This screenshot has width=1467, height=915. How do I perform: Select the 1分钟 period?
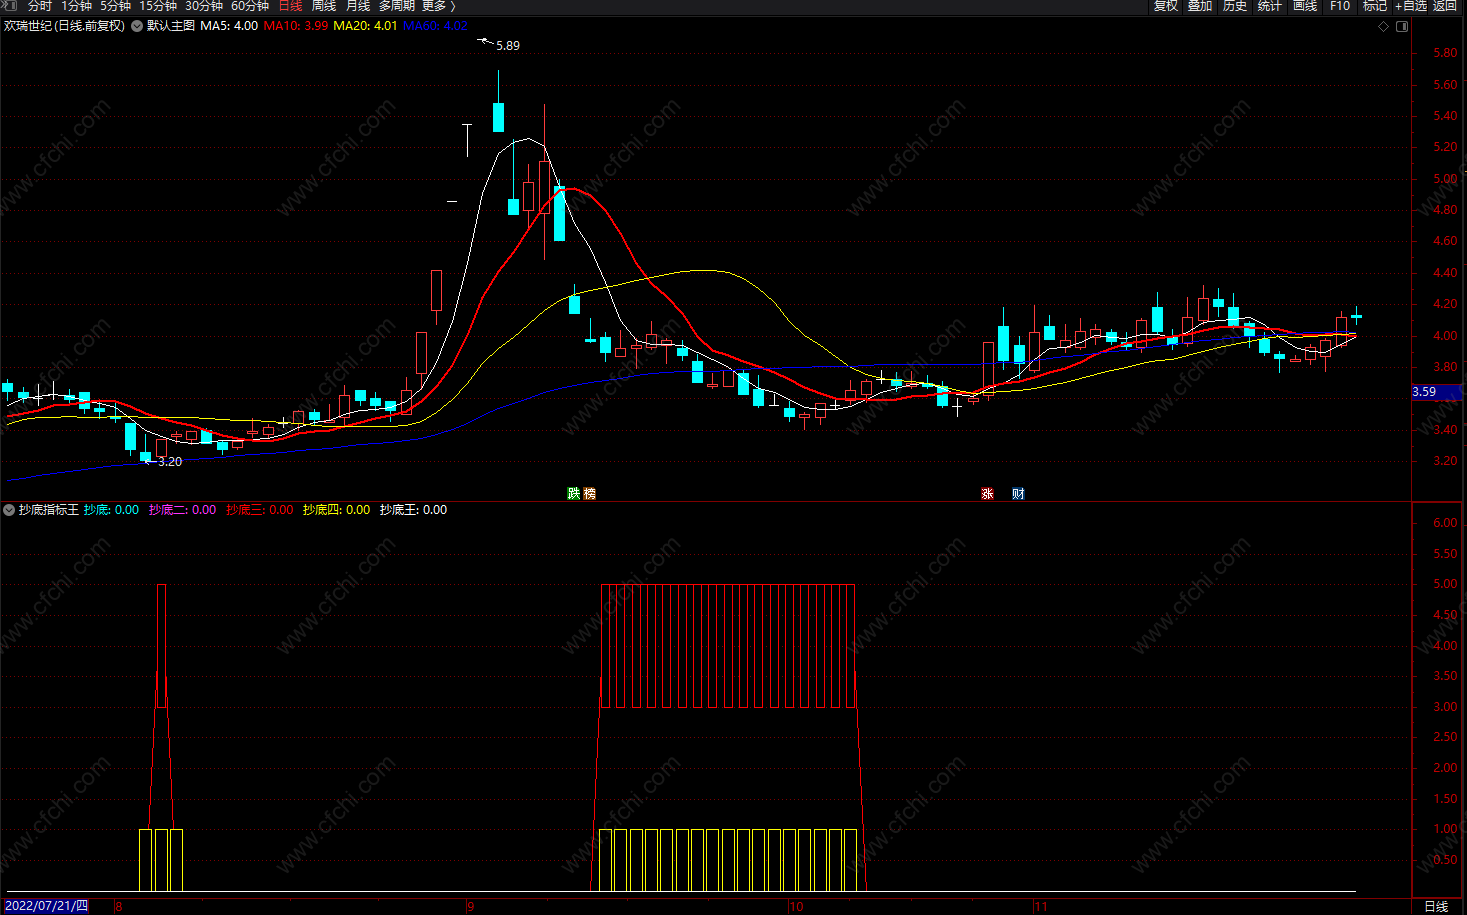pos(76,6)
